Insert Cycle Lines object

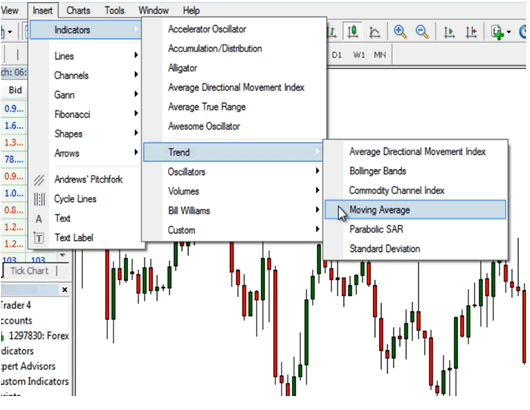pos(75,199)
